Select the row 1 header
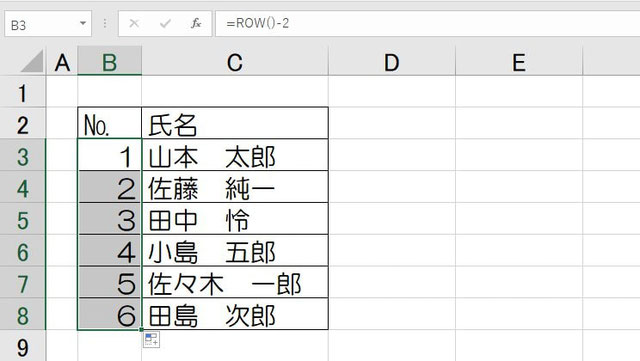Viewport: 640px width, 361px height. (23, 92)
